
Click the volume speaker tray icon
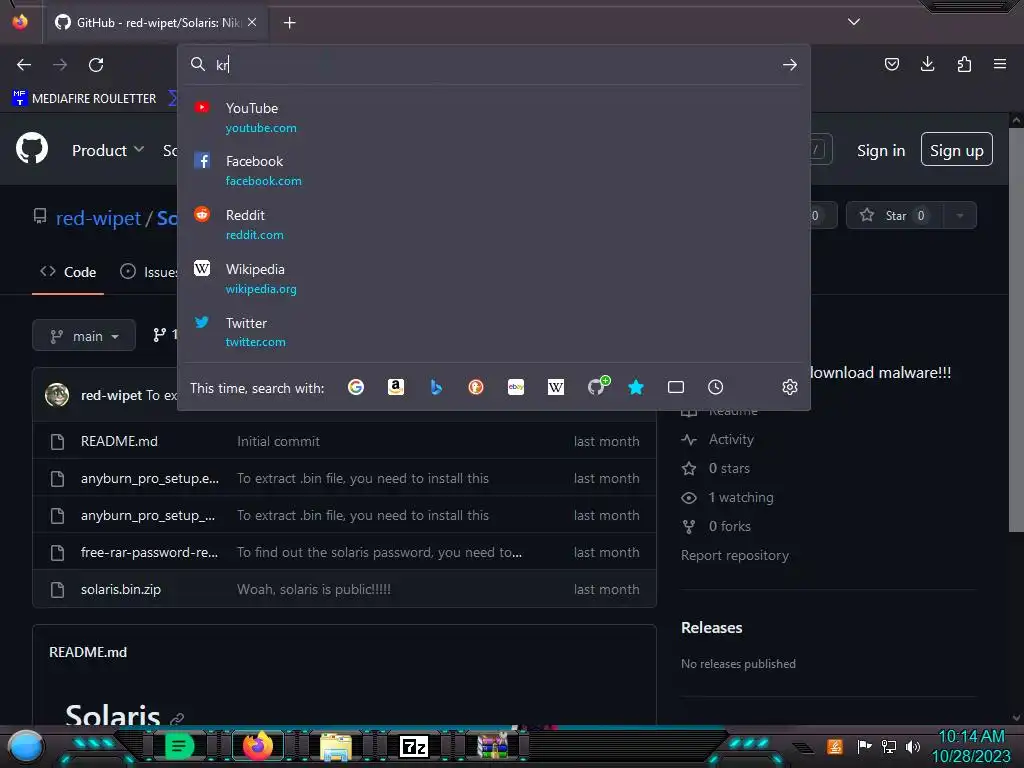pyautogui.click(x=913, y=746)
